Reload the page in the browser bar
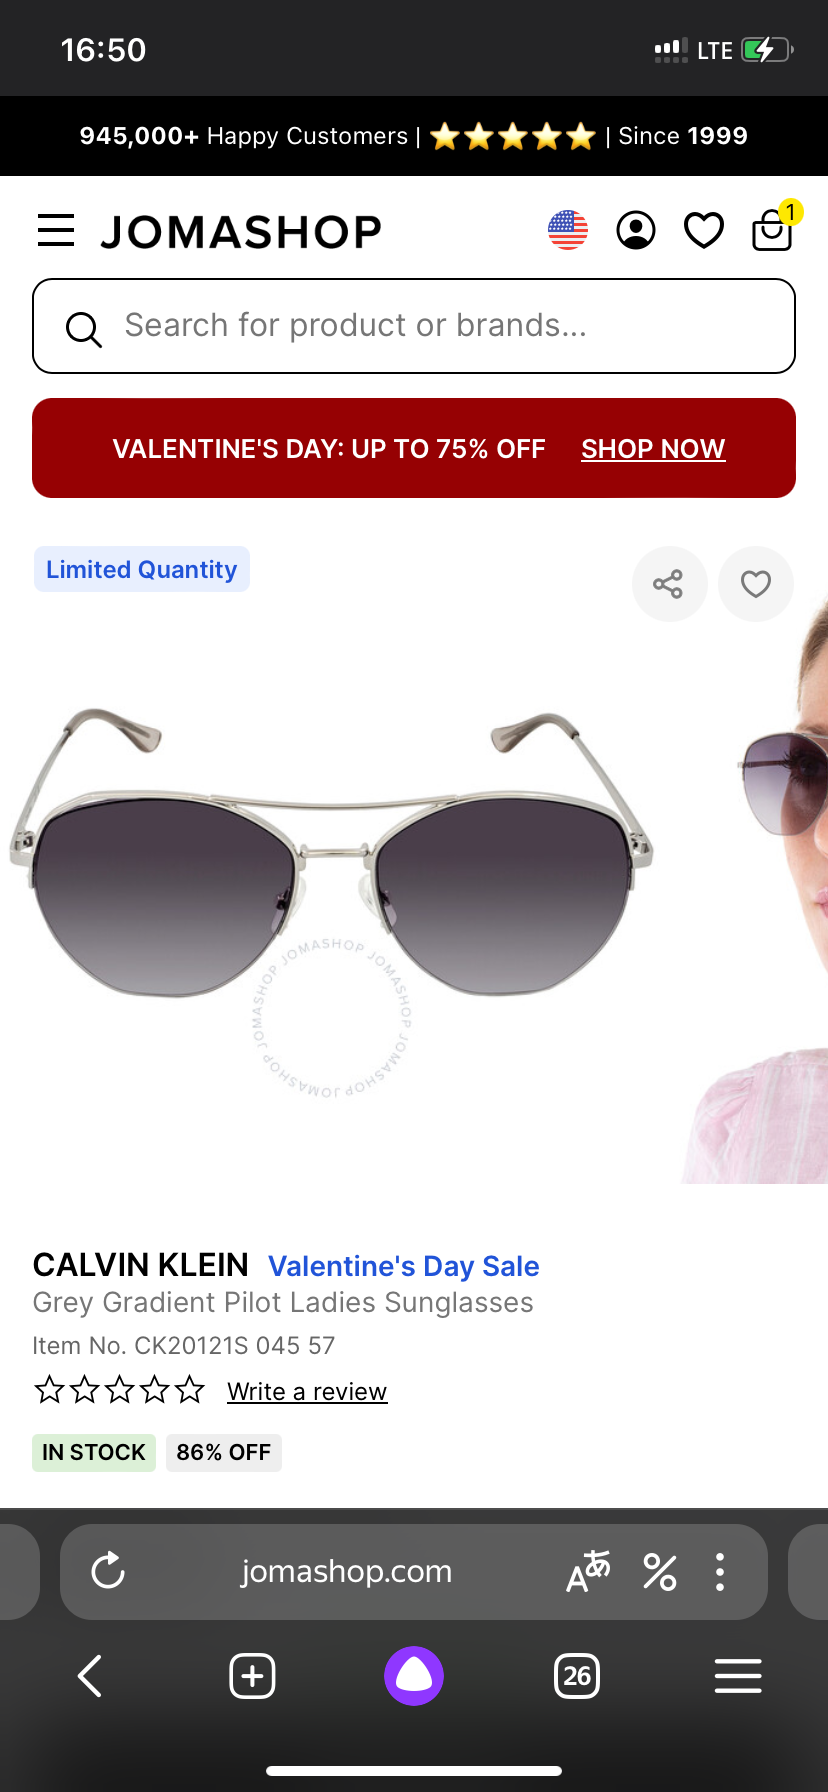The width and height of the screenshot is (828, 1792). (108, 1571)
